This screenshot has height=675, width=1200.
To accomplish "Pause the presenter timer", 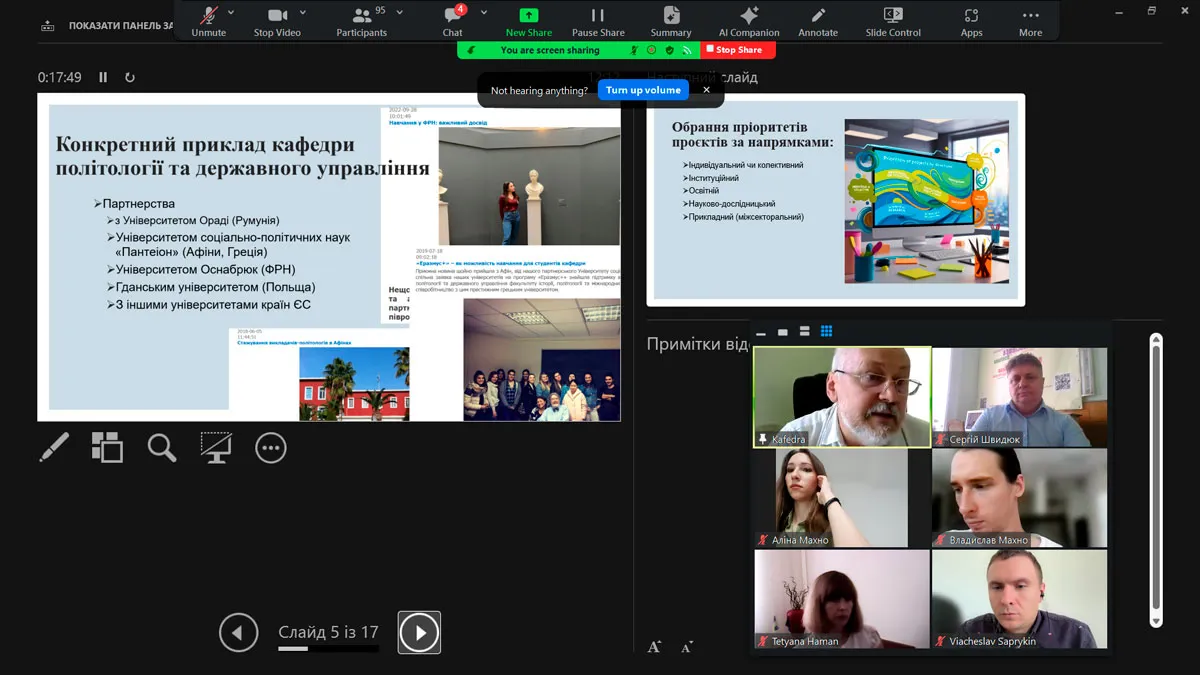I will (x=103, y=77).
